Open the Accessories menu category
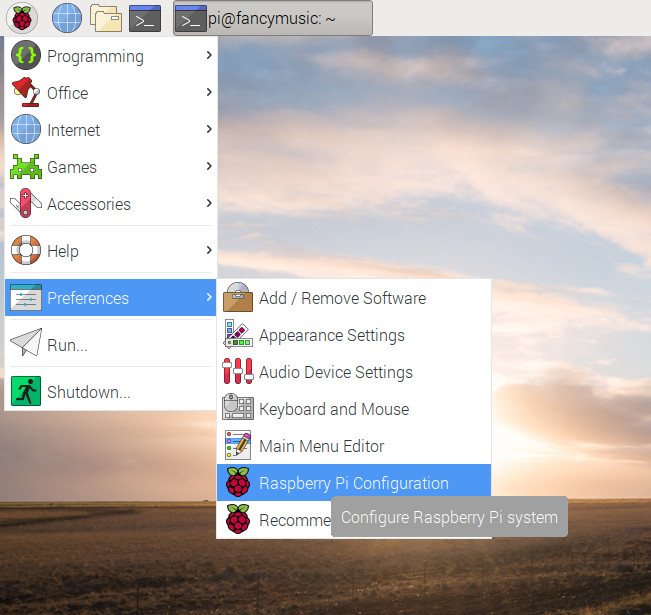651x615 pixels. pos(111,203)
